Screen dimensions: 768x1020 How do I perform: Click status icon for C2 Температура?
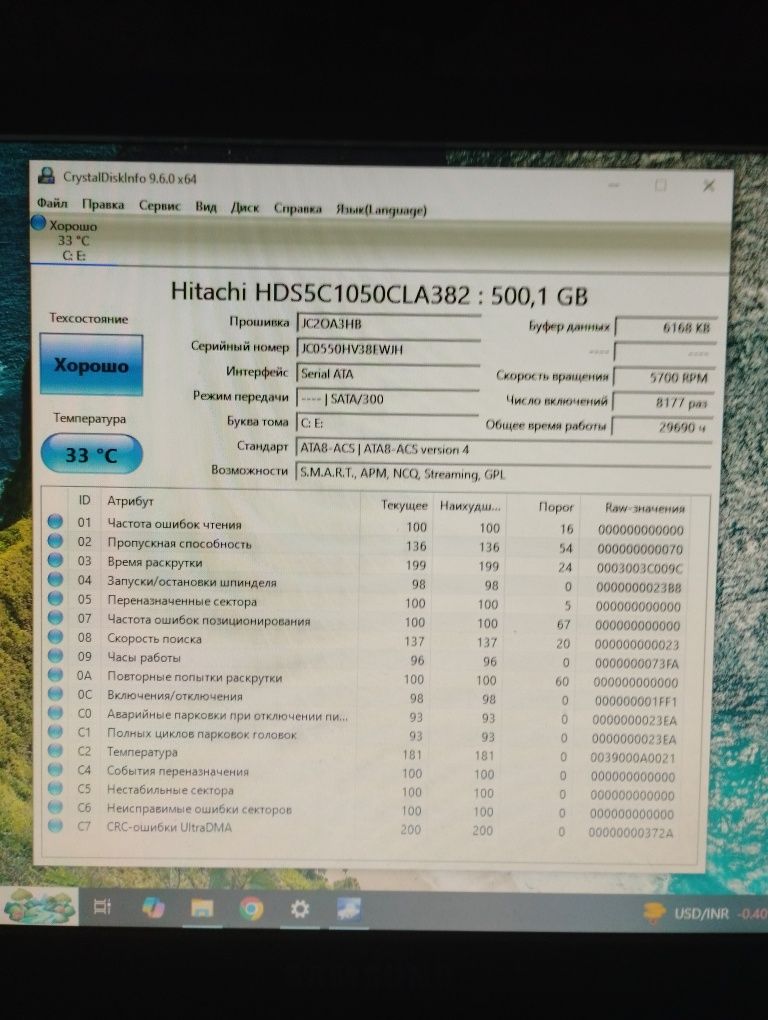coord(55,750)
